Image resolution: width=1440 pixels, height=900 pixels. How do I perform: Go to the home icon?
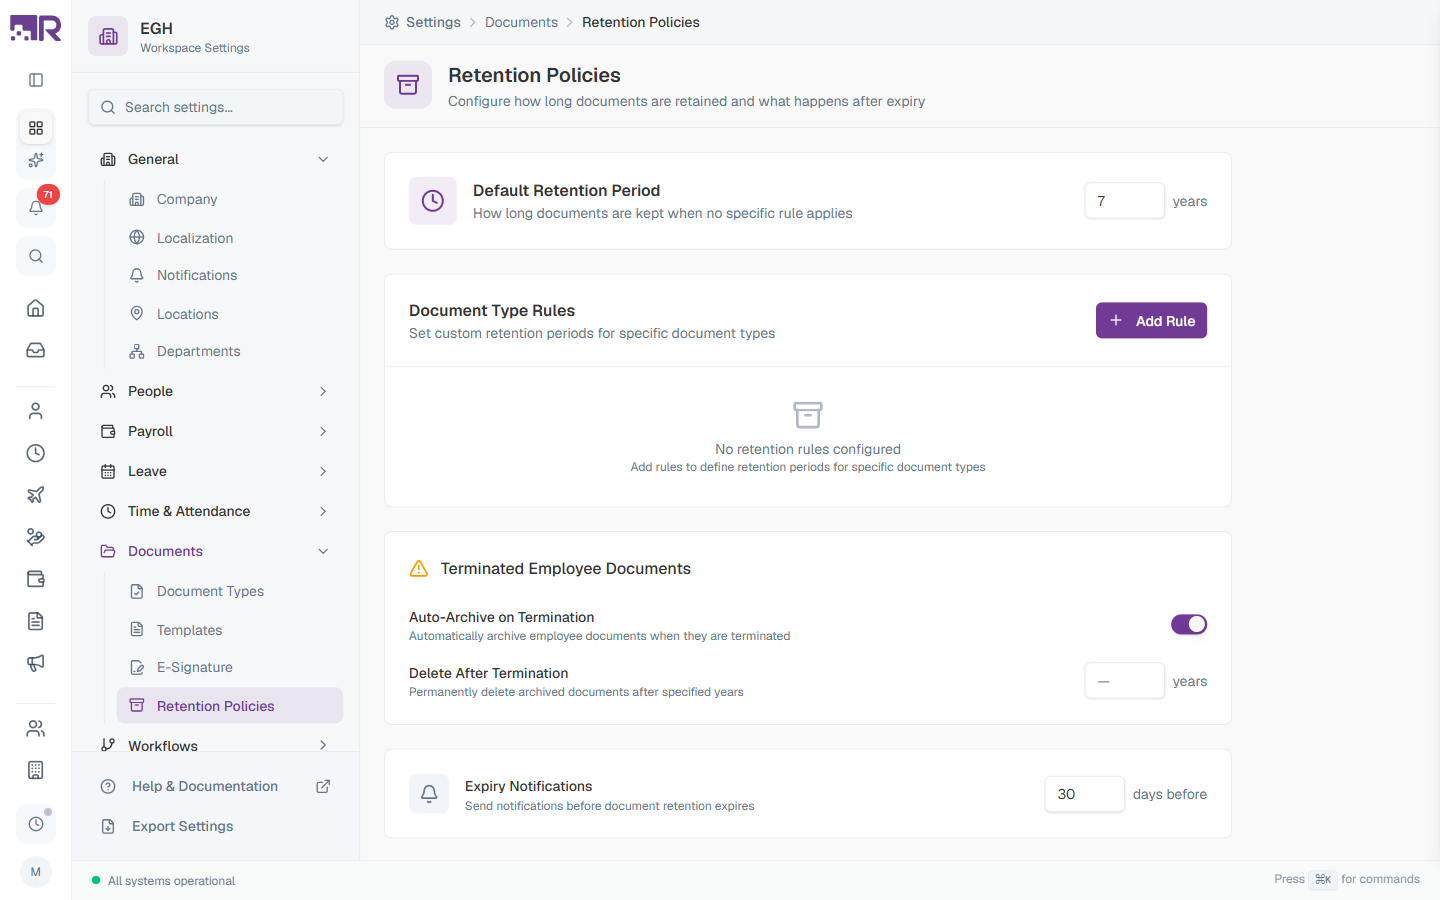[x=36, y=308]
